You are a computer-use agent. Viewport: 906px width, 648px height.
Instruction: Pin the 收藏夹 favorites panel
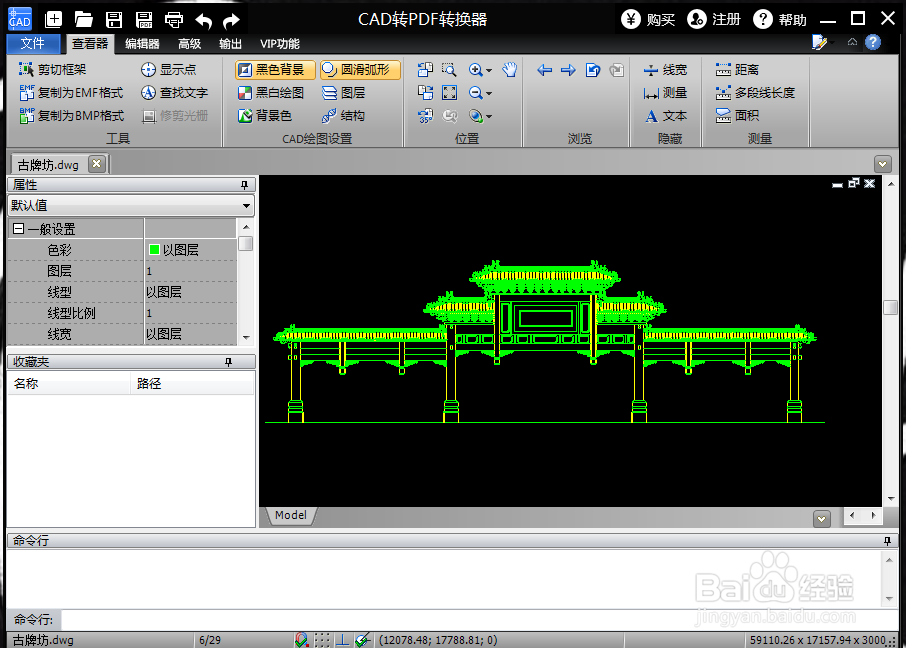(x=229, y=362)
